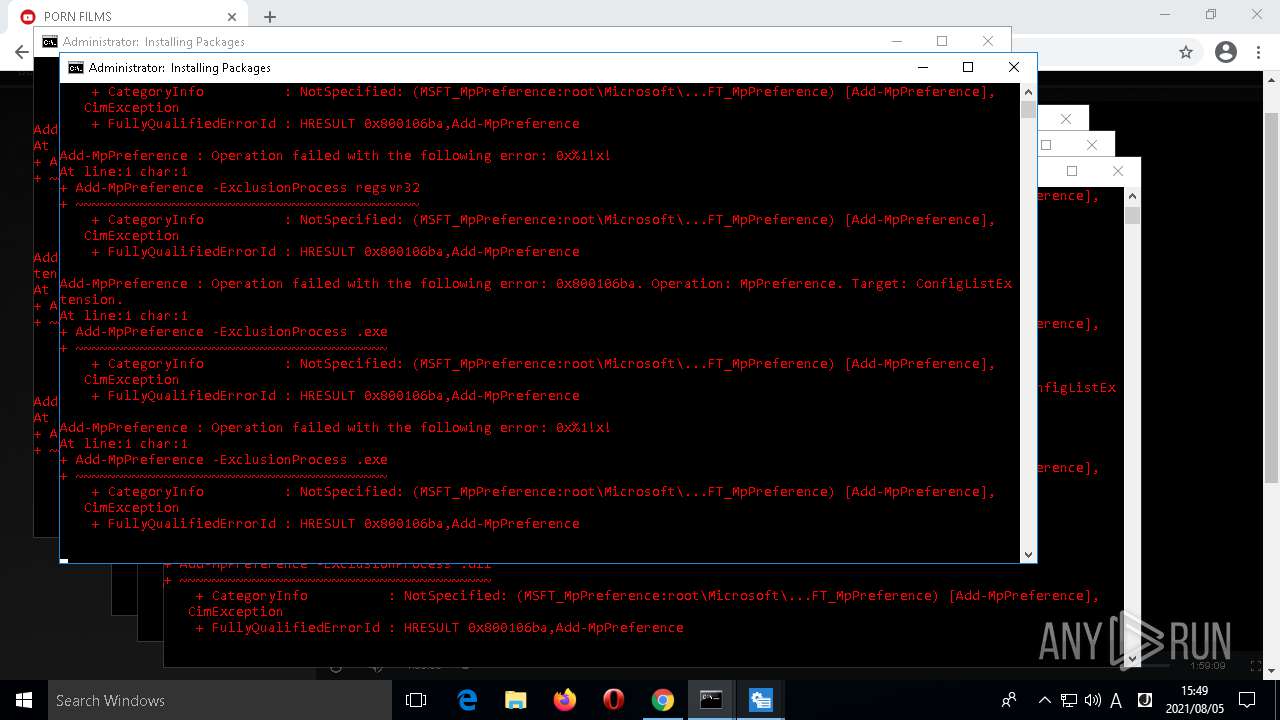This screenshot has width=1280, height=720.
Task: Maximize the second Installing Packages window
Action: tap(942, 41)
